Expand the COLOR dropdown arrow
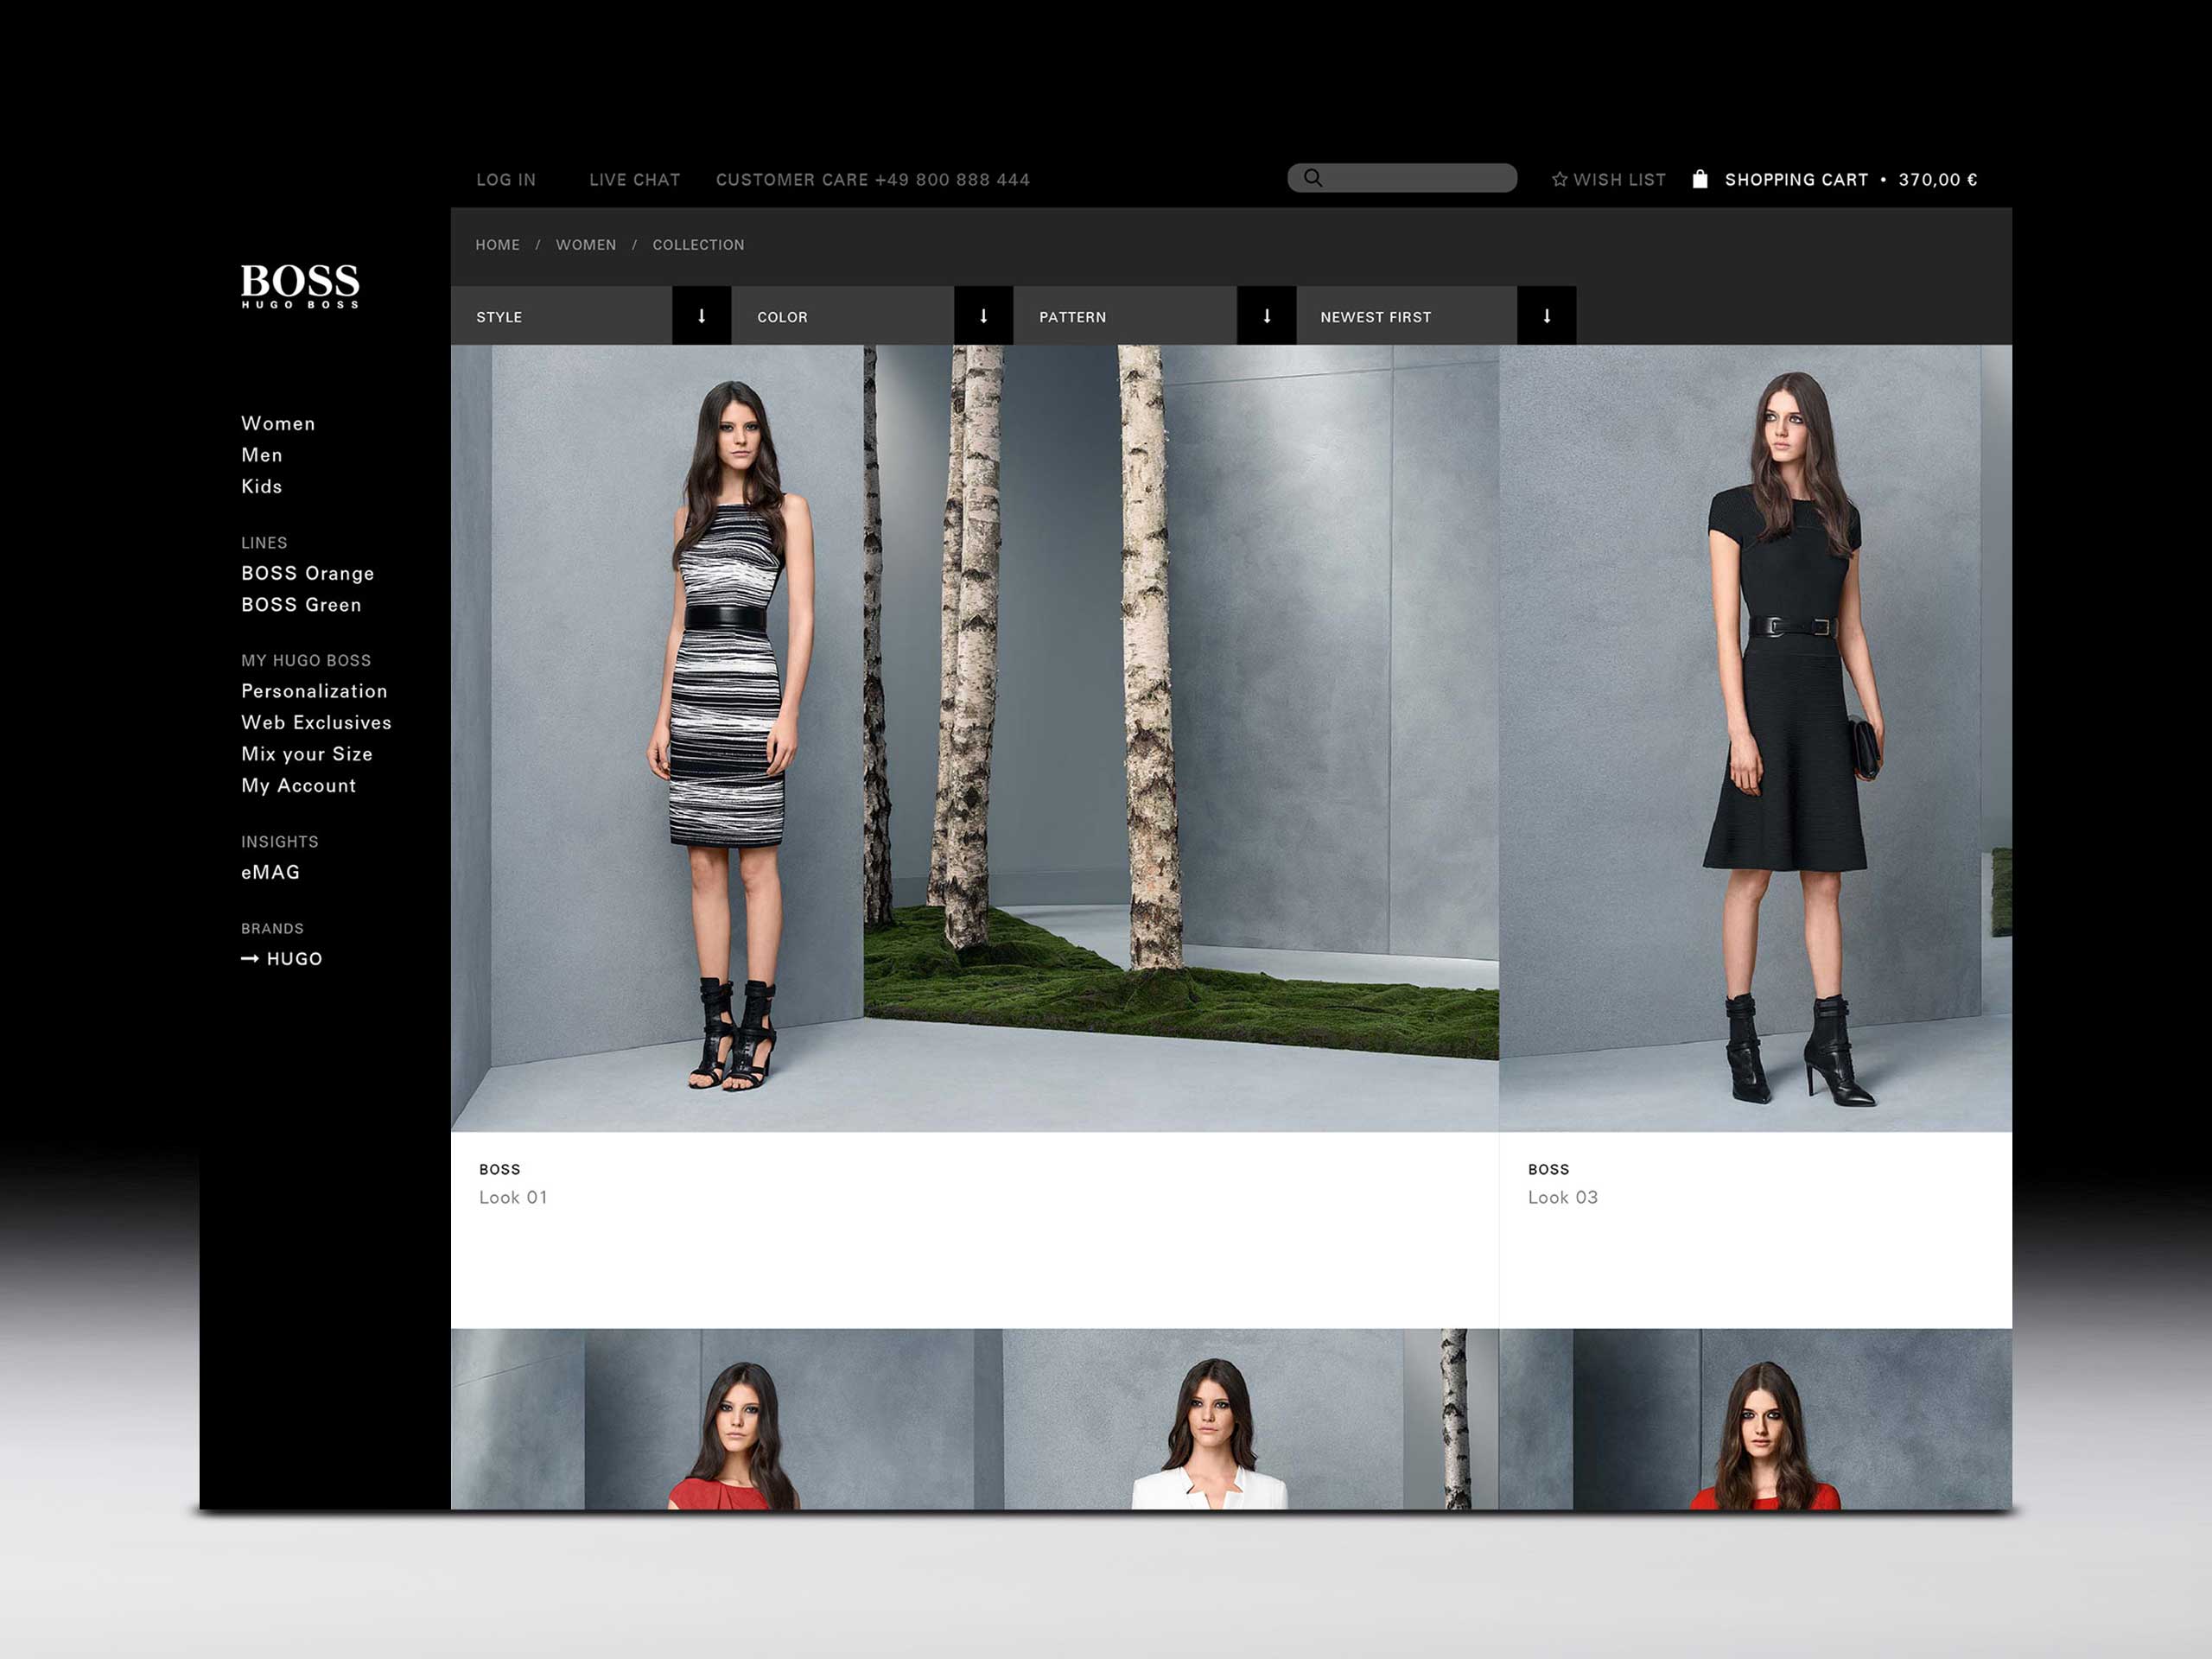2212x1659 pixels. (x=983, y=316)
